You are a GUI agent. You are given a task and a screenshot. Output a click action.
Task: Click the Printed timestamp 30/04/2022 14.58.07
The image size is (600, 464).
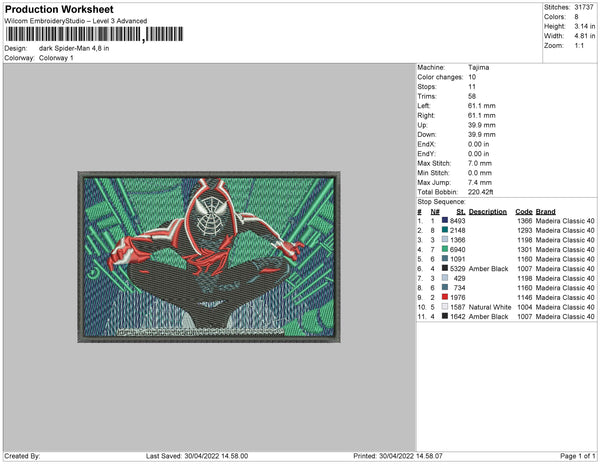coord(411,456)
